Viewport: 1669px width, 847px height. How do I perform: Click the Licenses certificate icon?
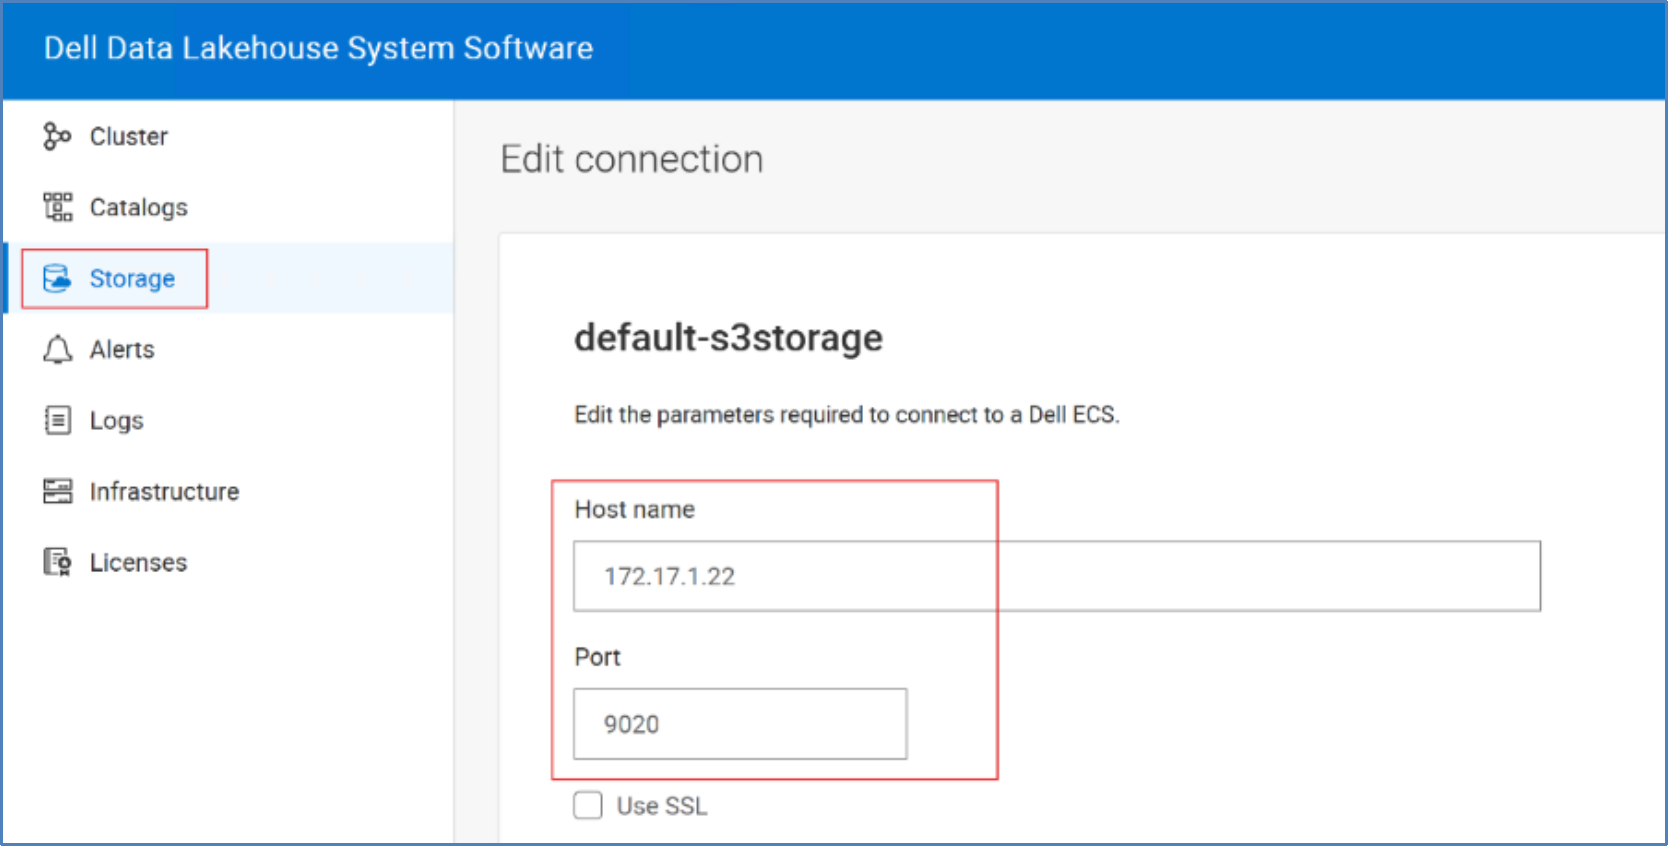57,562
